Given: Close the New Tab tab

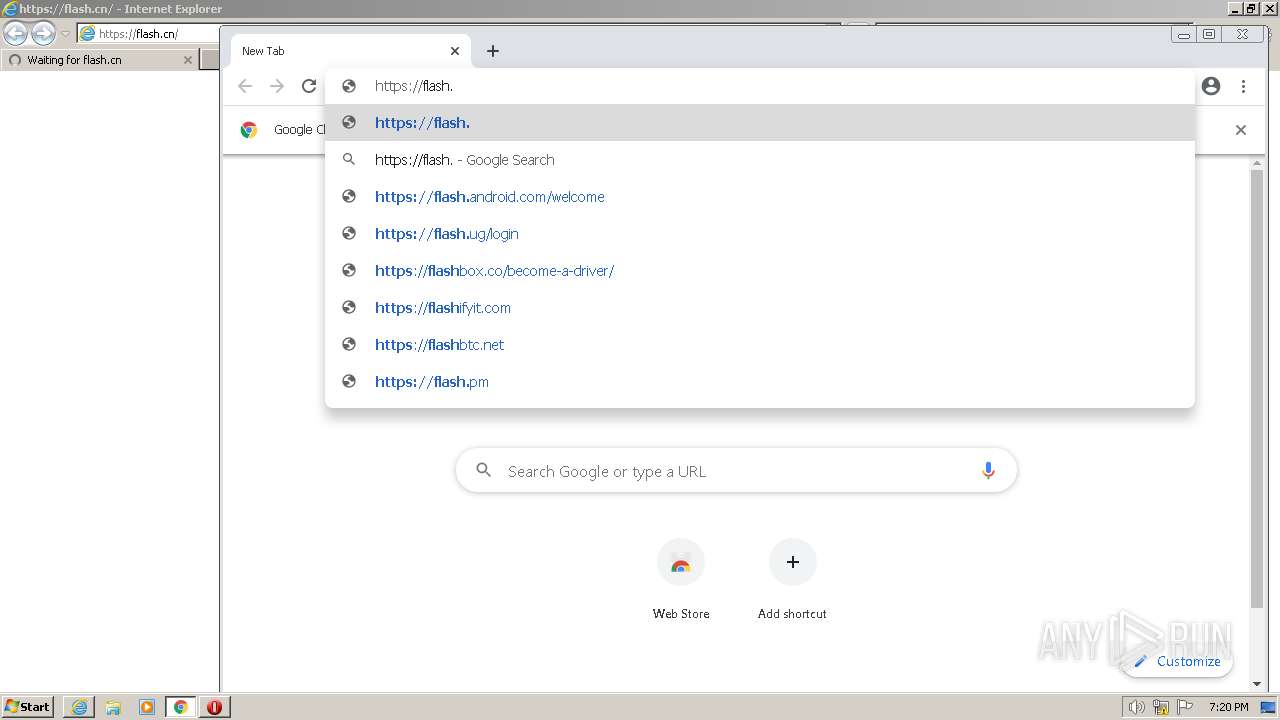Looking at the screenshot, I should click(455, 51).
